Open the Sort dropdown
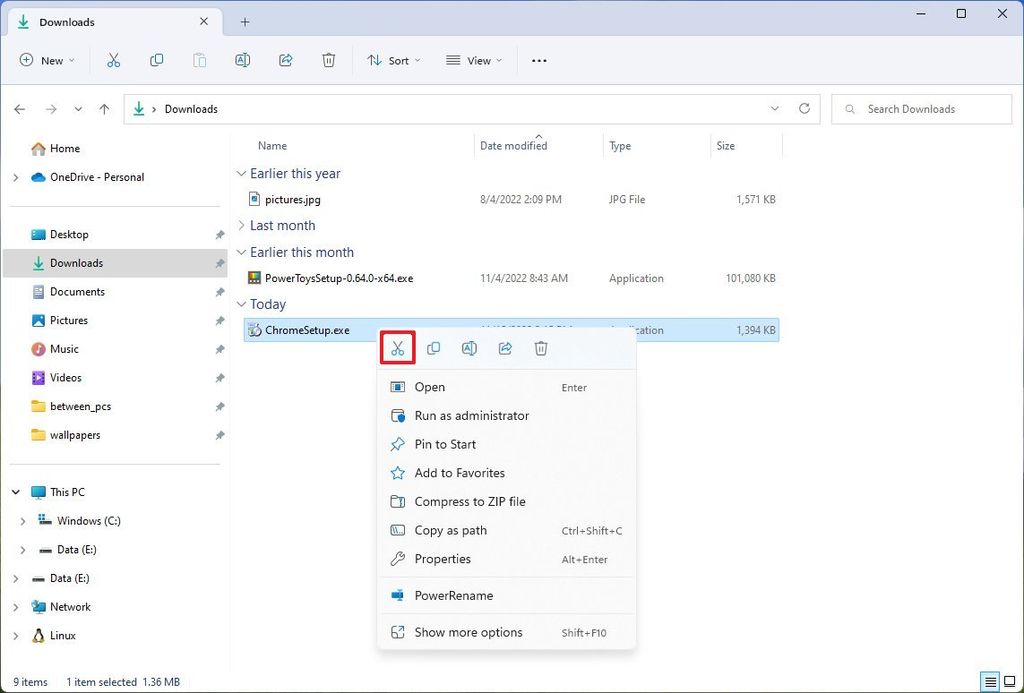This screenshot has width=1024, height=693. [x=393, y=60]
